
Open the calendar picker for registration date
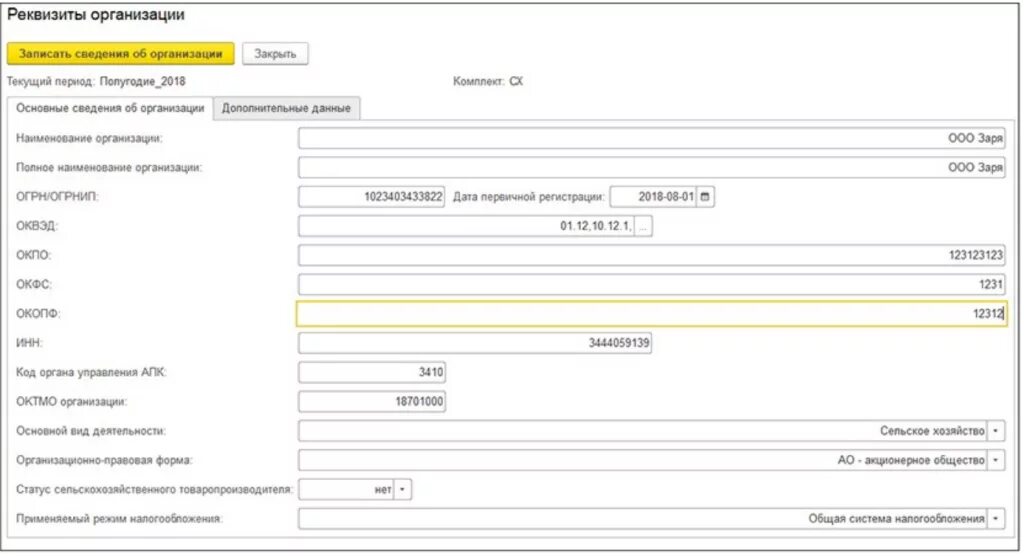(705, 197)
